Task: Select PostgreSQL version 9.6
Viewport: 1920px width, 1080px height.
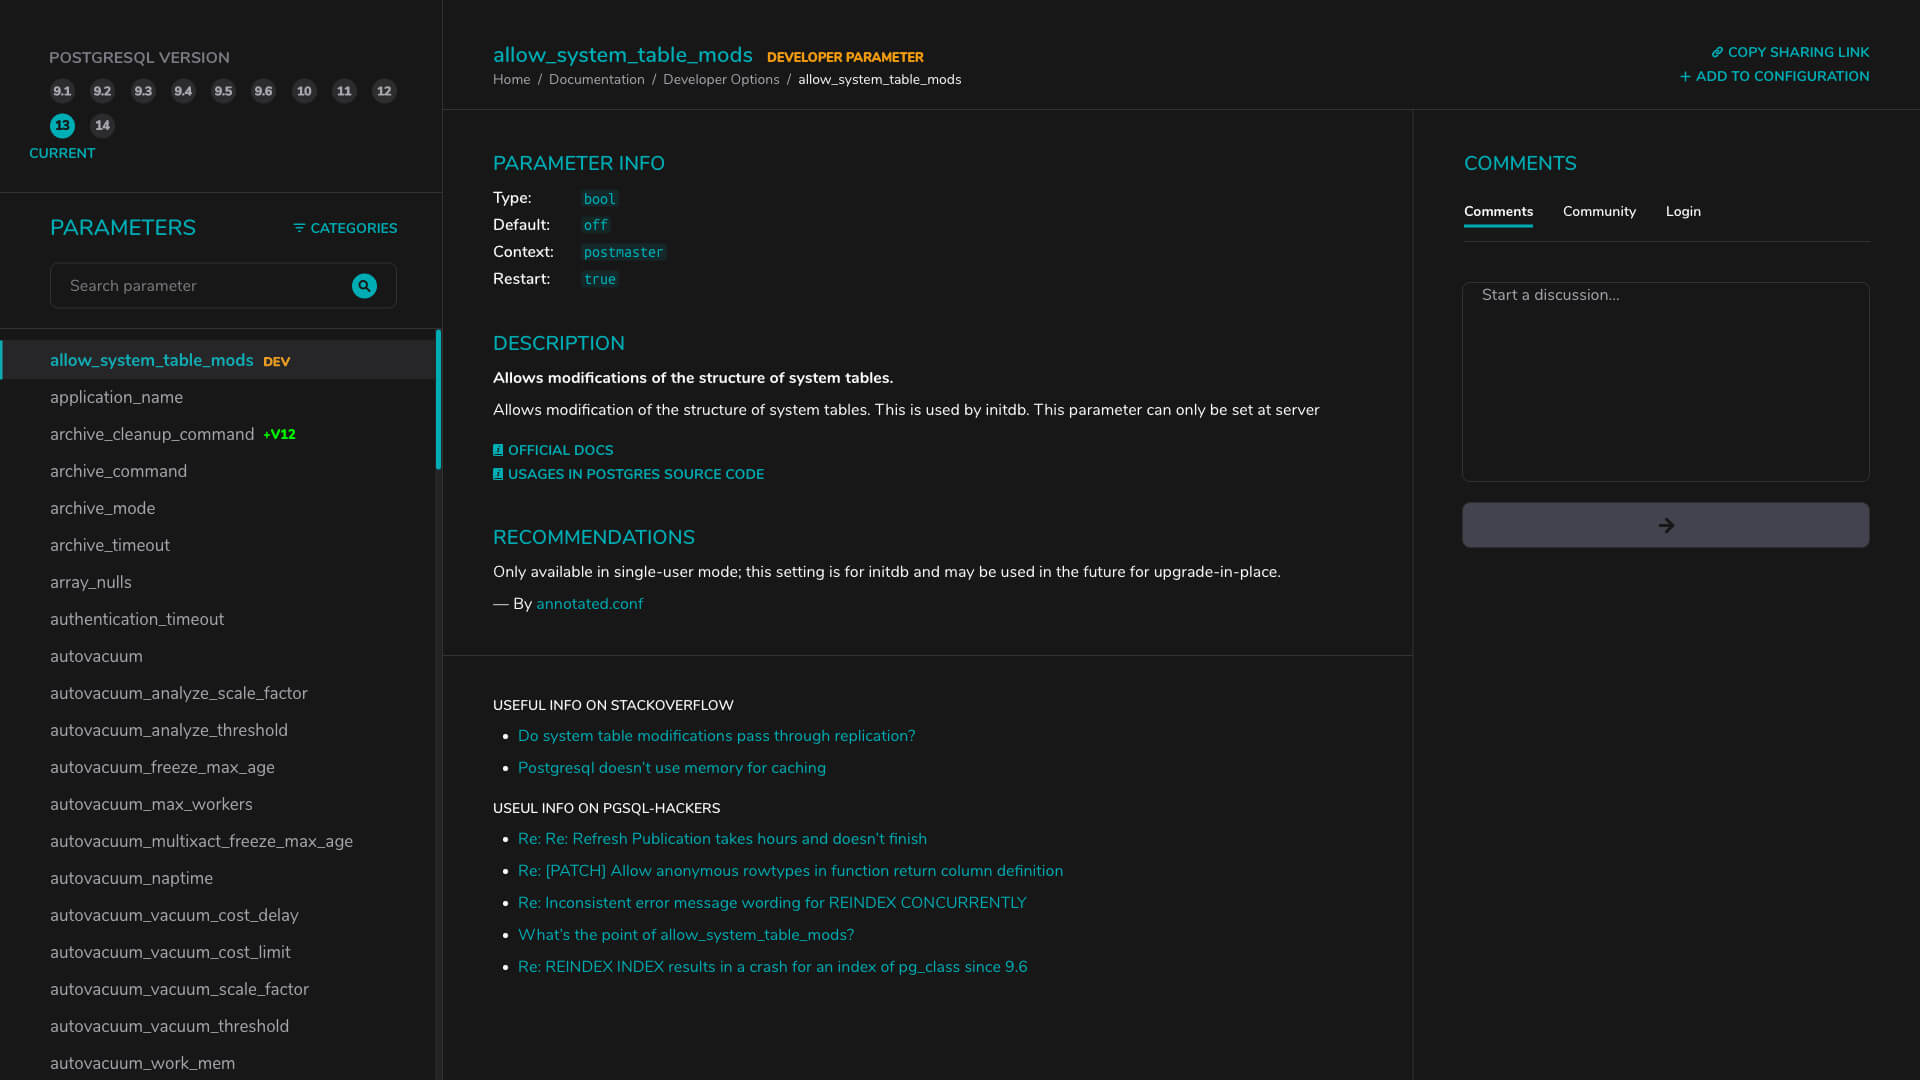Action: [x=263, y=91]
